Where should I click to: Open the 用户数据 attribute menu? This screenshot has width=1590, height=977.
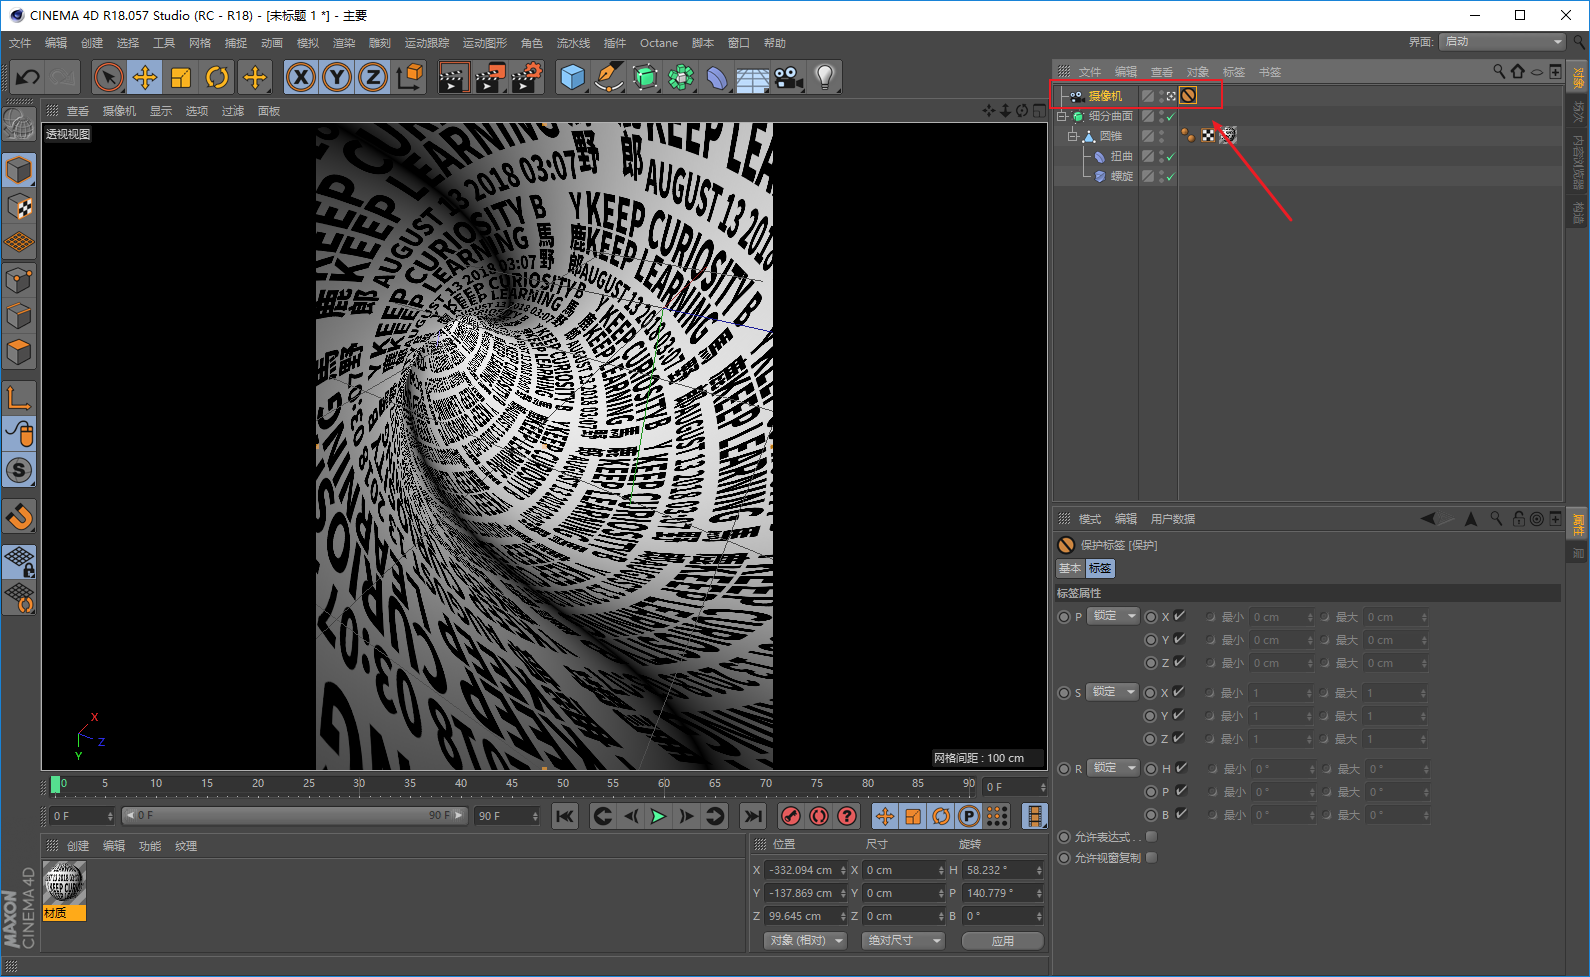coord(1172,519)
